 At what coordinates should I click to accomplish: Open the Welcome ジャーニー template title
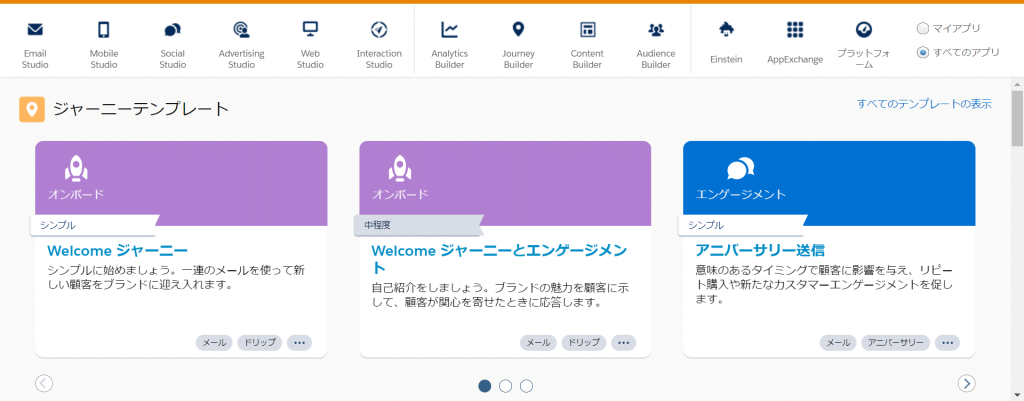(118, 250)
